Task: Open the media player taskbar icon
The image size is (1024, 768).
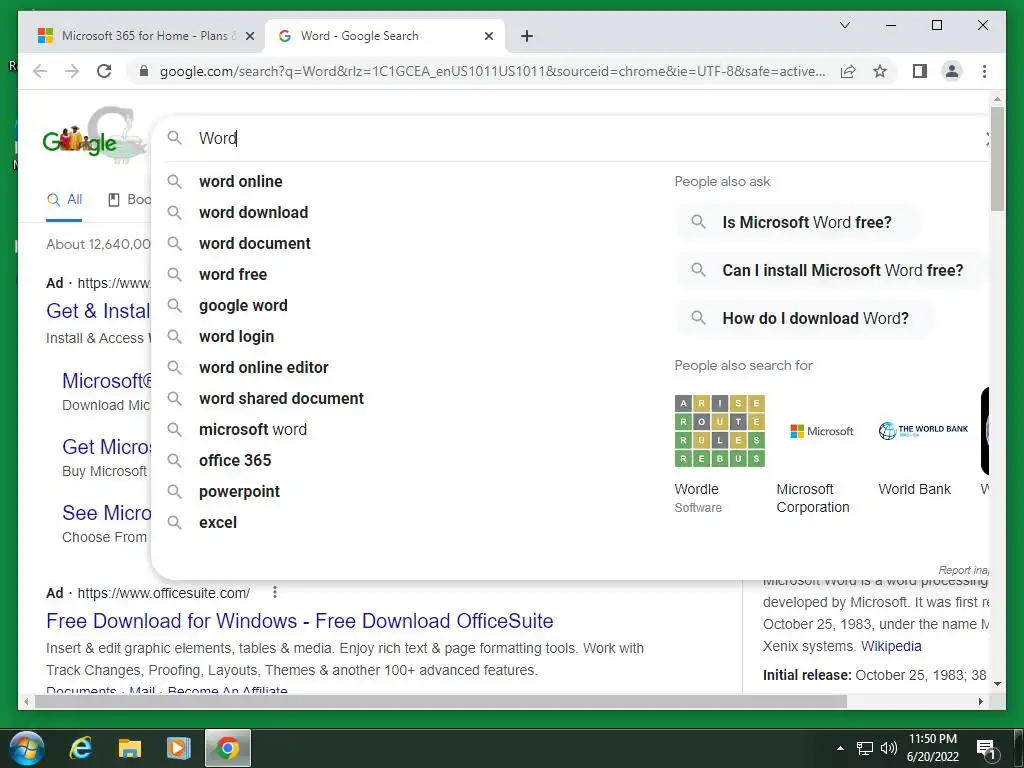Action: [178, 748]
